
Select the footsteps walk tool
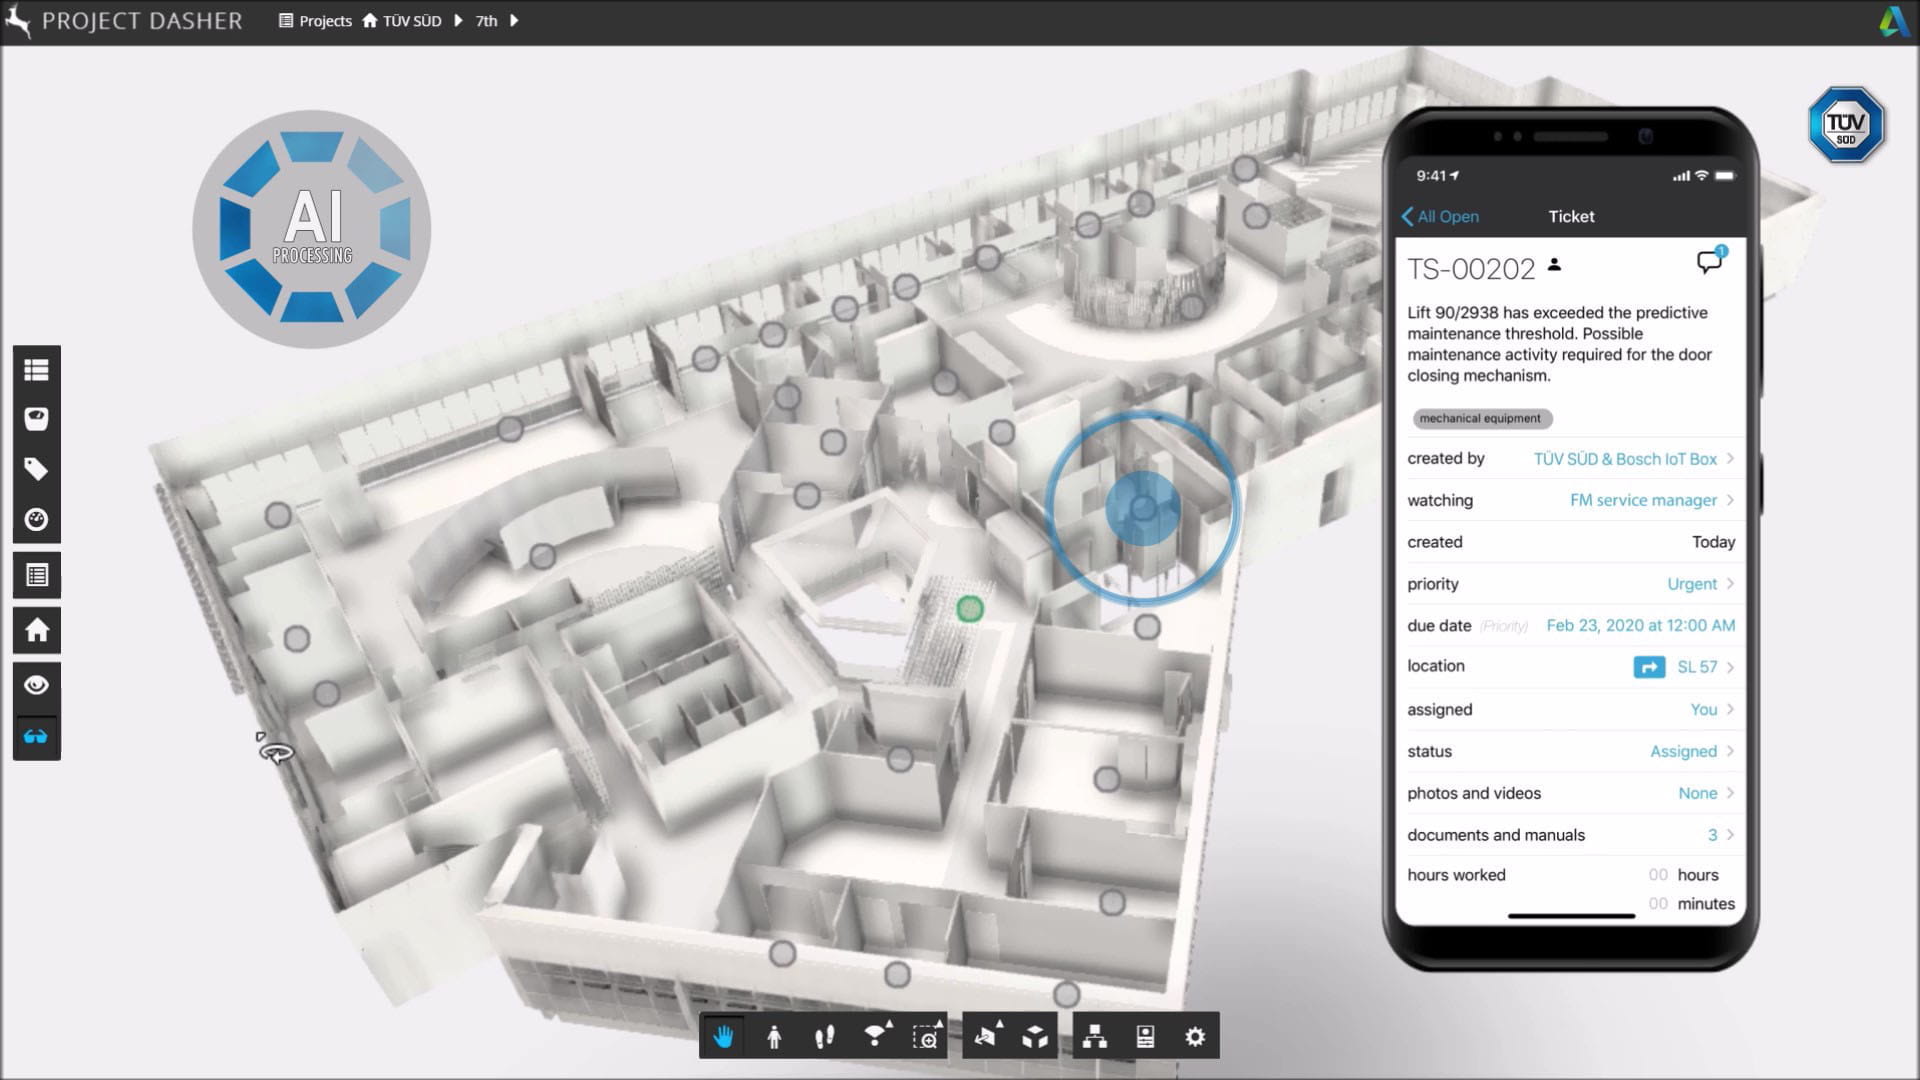(824, 1037)
